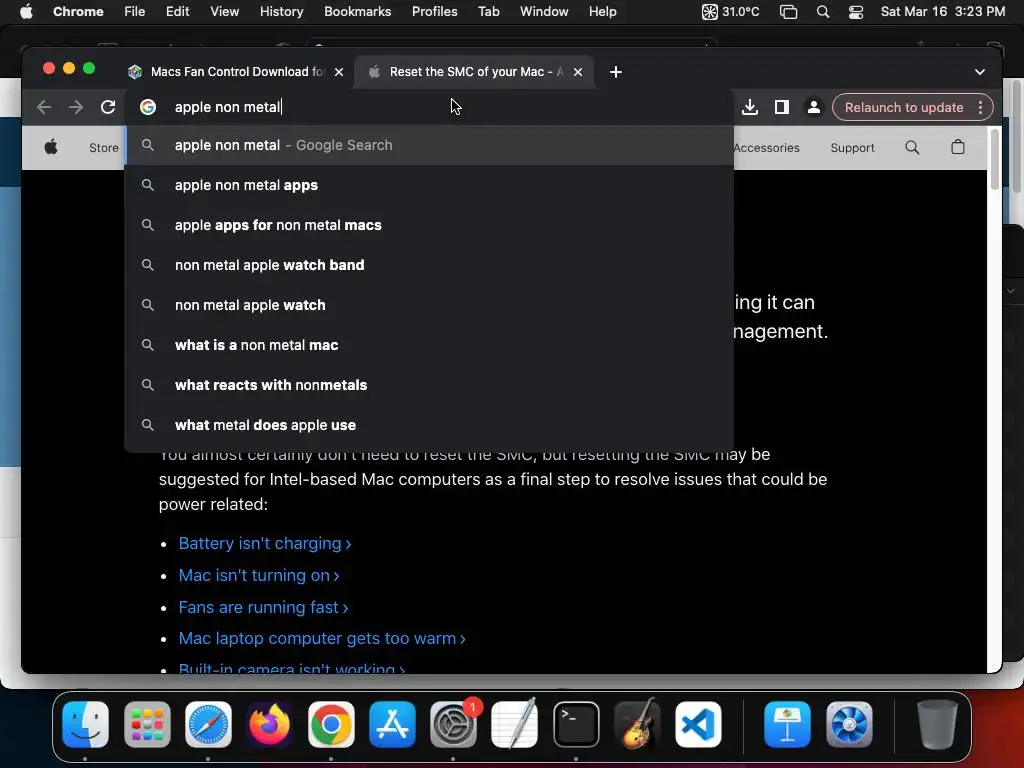Open 'Battery isn't charging' link
This screenshot has height=768, width=1024.
pyautogui.click(x=264, y=543)
